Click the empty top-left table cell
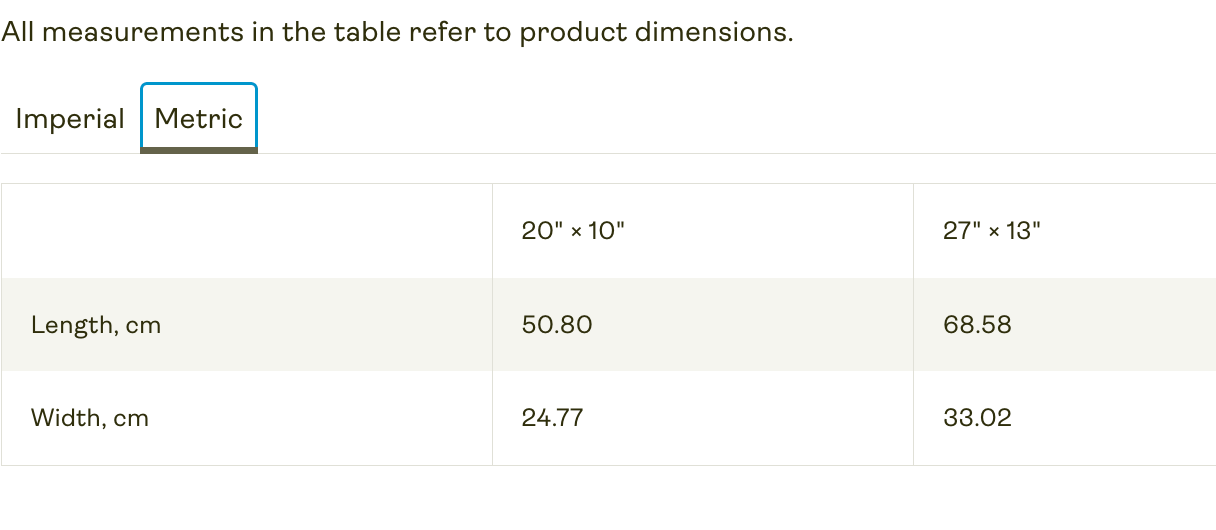The image size is (1216, 530). click(247, 231)
